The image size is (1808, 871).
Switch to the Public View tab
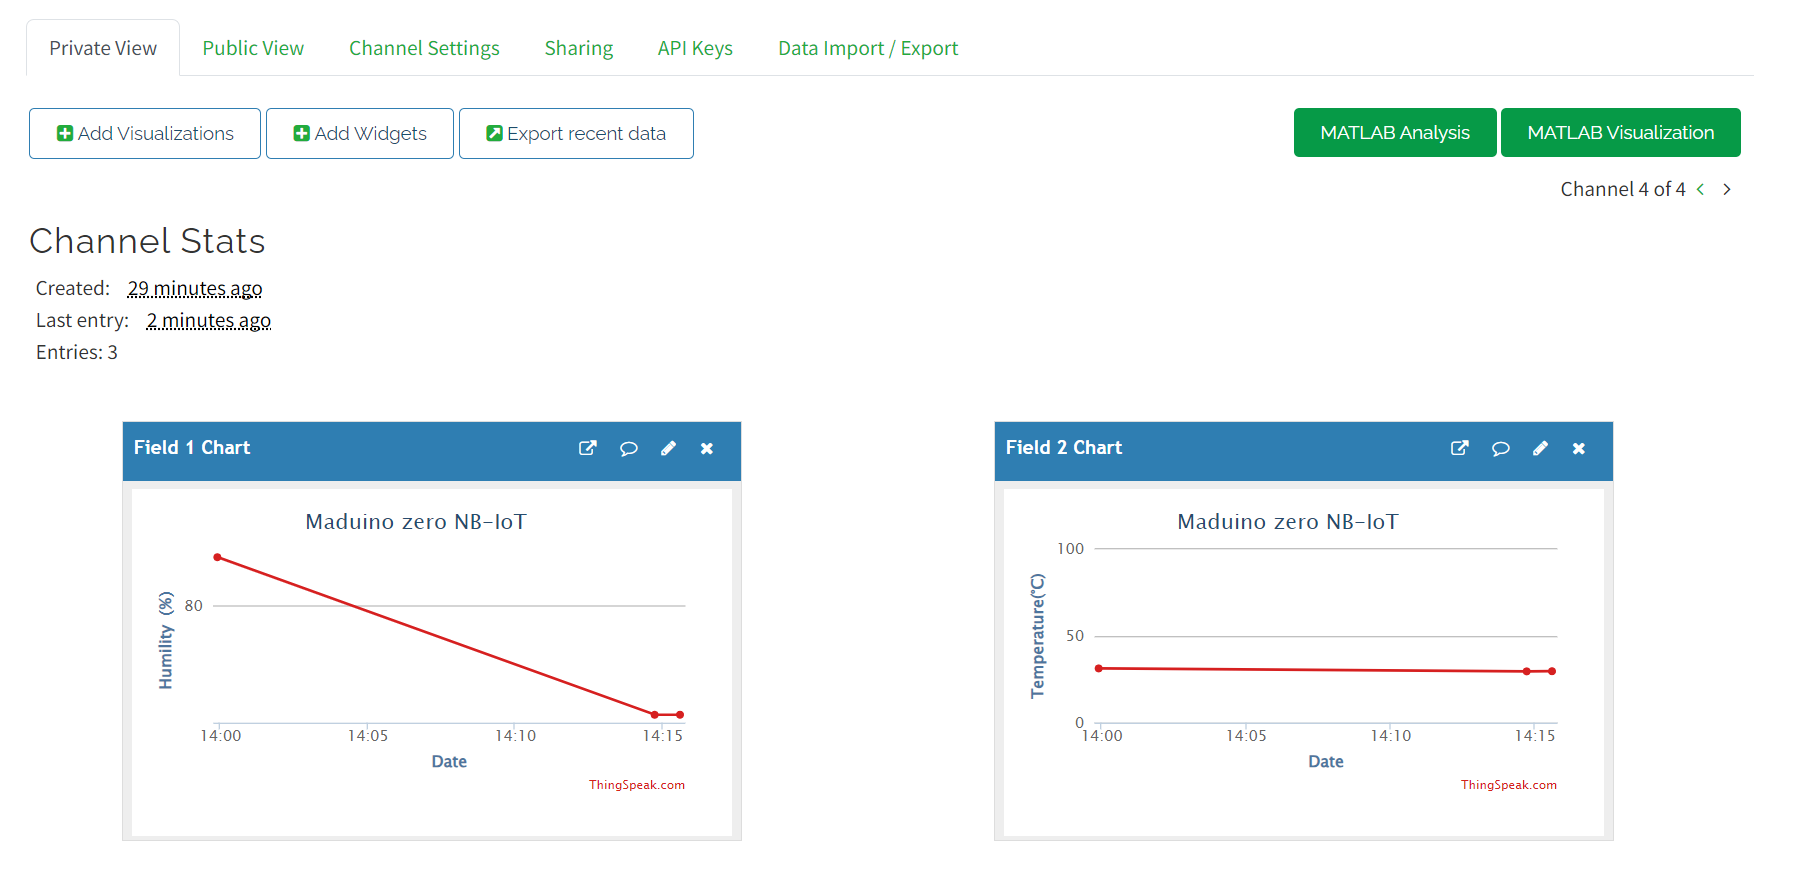coord(253,48)
